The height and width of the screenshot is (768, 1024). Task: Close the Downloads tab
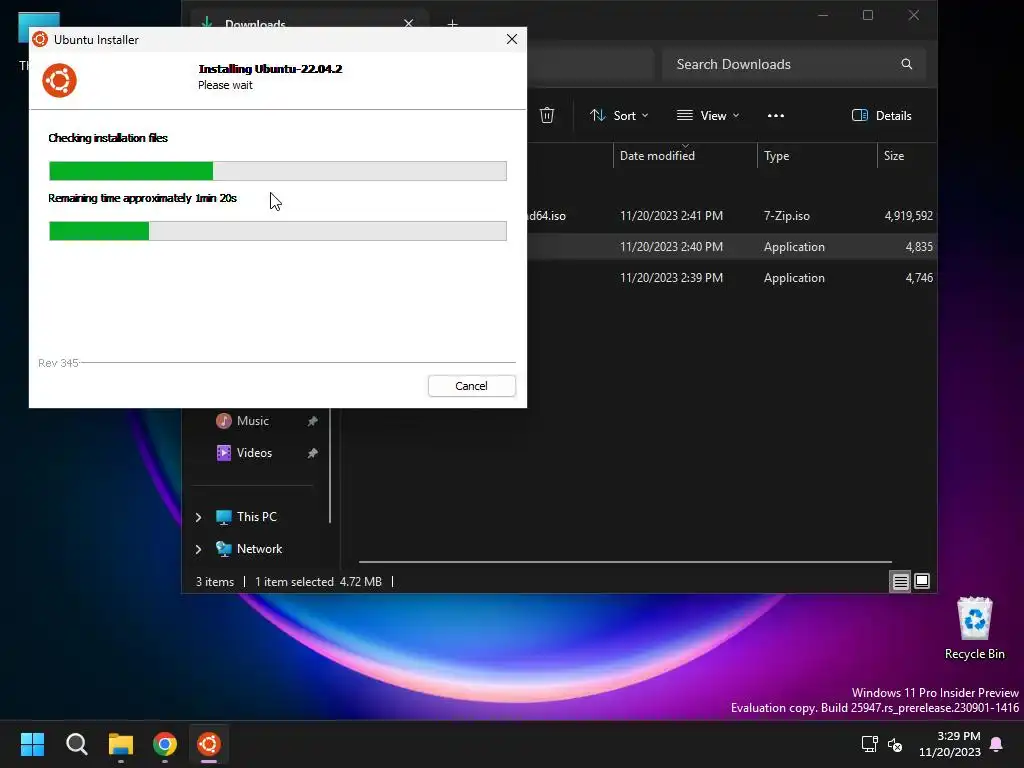(x=408, y=24)
